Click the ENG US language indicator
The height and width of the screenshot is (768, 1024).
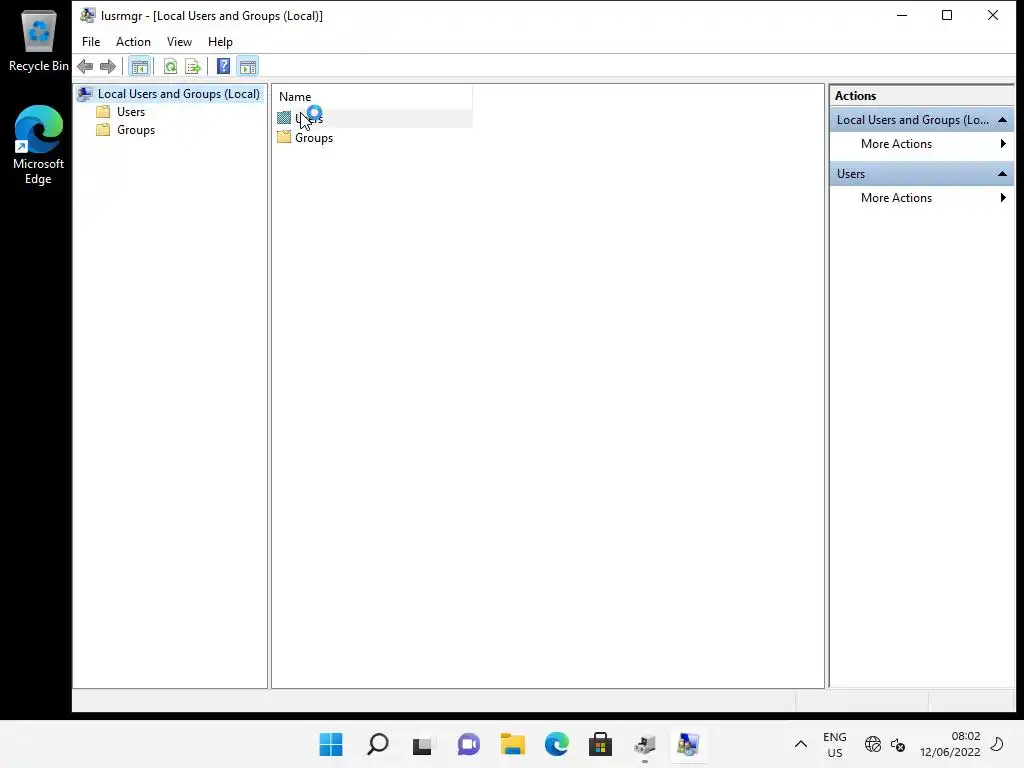835,744
